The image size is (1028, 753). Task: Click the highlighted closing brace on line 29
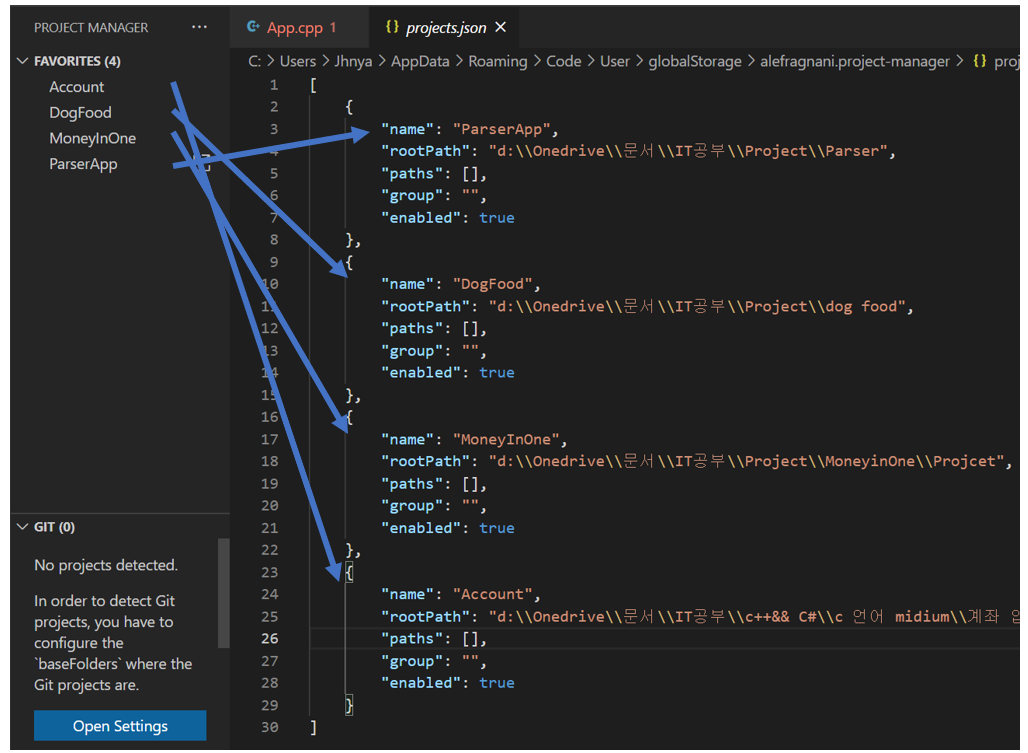(x=349, y=705)
